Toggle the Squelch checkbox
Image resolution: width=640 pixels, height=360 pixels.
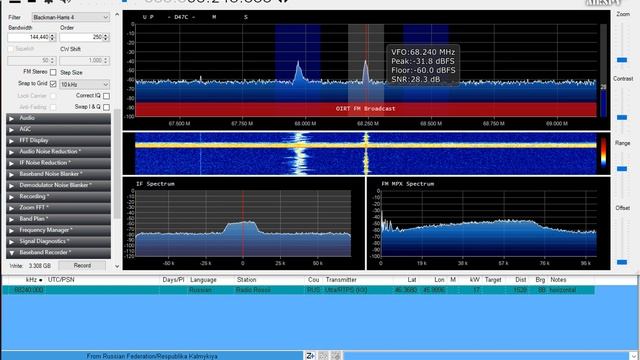(11, 49)
